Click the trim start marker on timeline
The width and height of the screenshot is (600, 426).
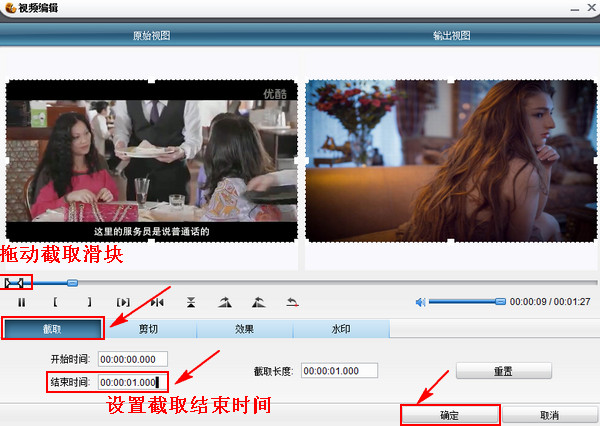tap(8, 283)
